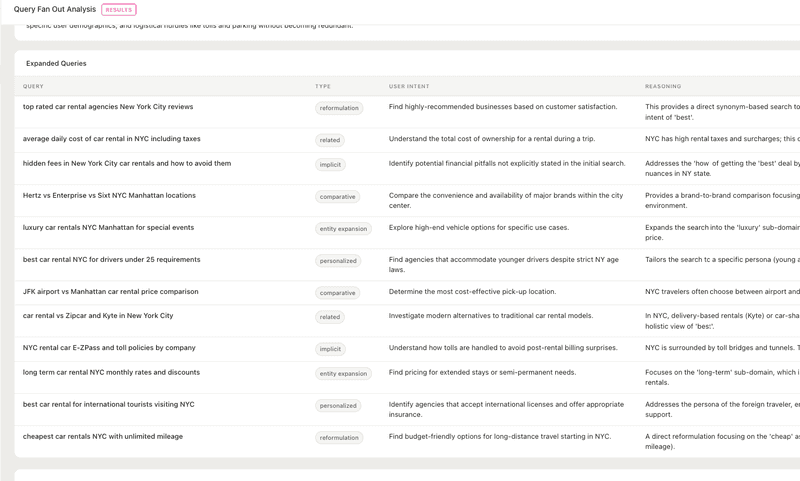800x481 pixels.
Task: Click the Query Fan Out Analysis title
Action: (x=55, y=10)
